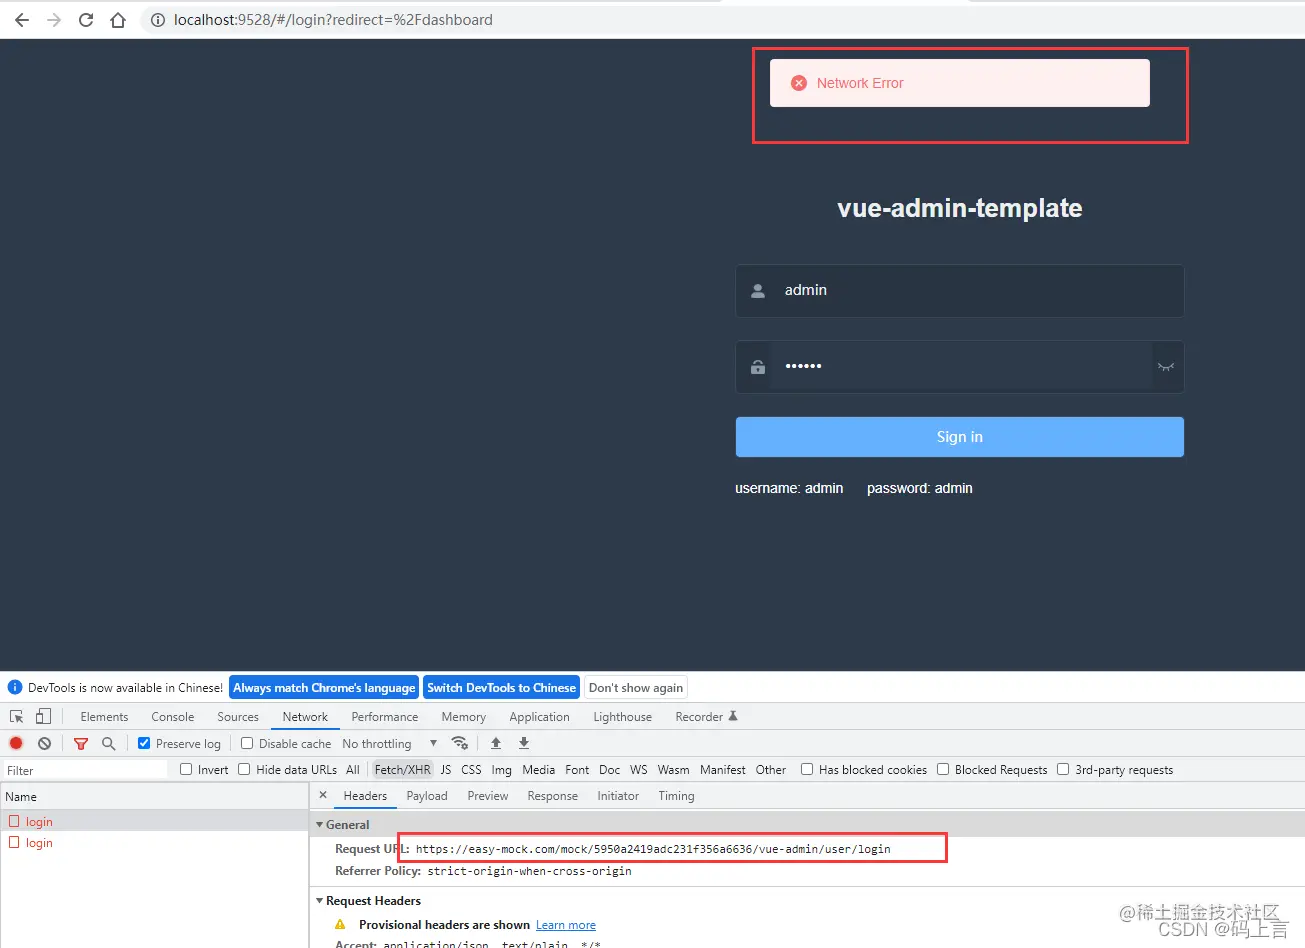Go forward with the browser forward arrow
Image resolution: width=1305 pixels, height=948 pixels.
(x=54, y=20)
